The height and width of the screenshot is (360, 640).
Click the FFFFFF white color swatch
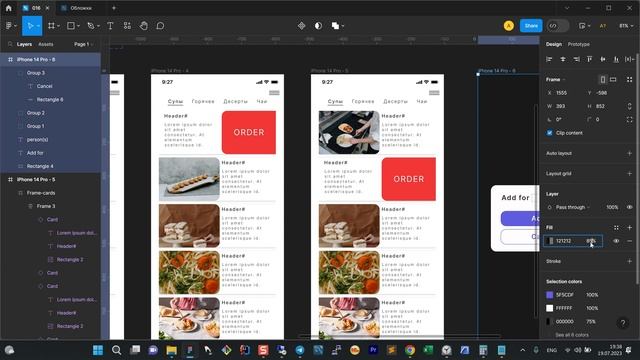pyautogui.click(x=549, y=308)
